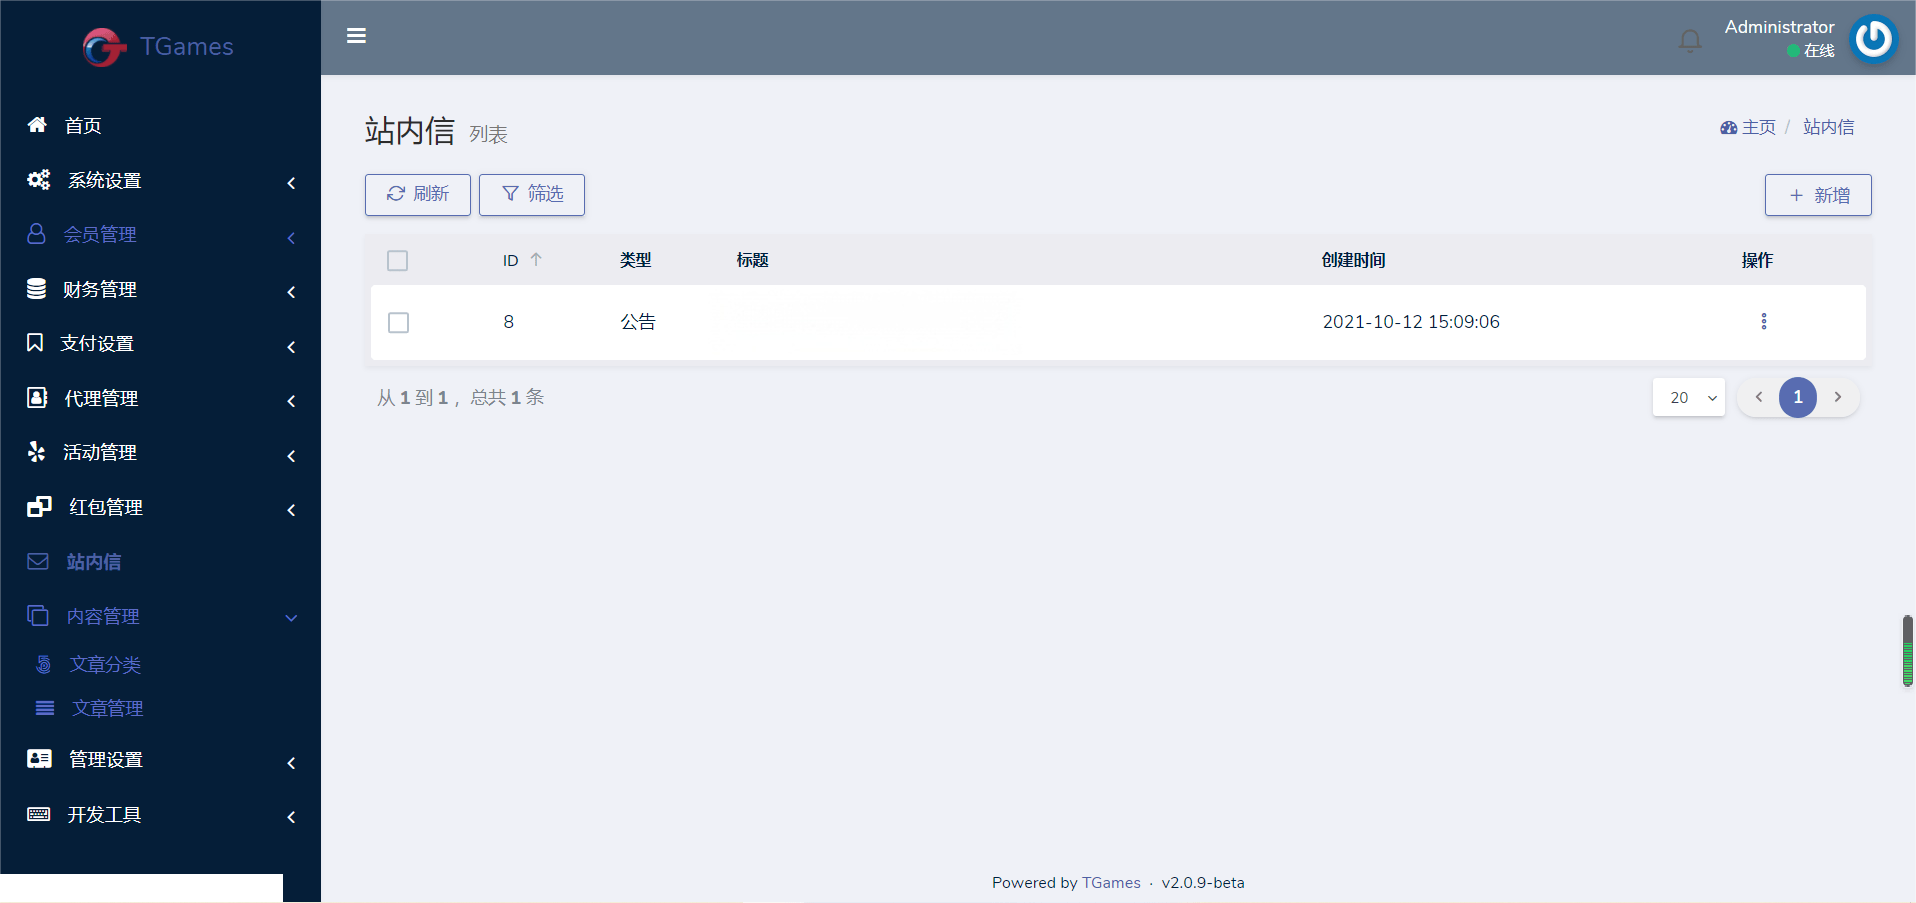Open the 文章分类 submenu item
Viewport: 1916px width, 903px height.
pos(105,665)
